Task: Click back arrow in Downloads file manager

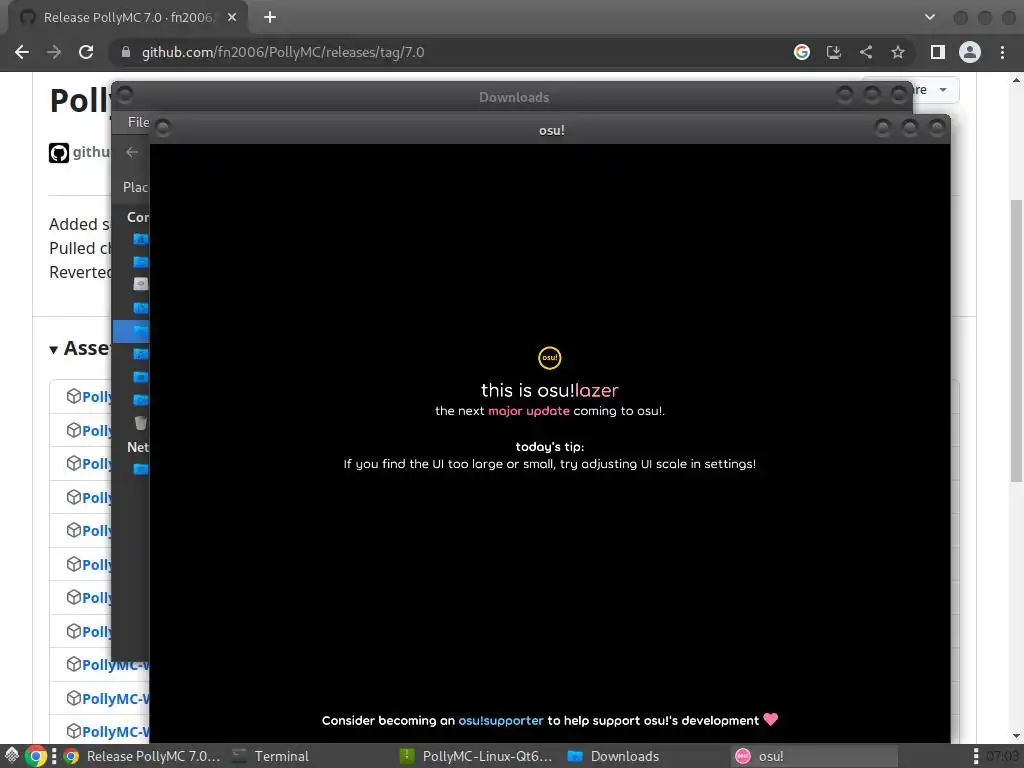Action: (132, 152)
